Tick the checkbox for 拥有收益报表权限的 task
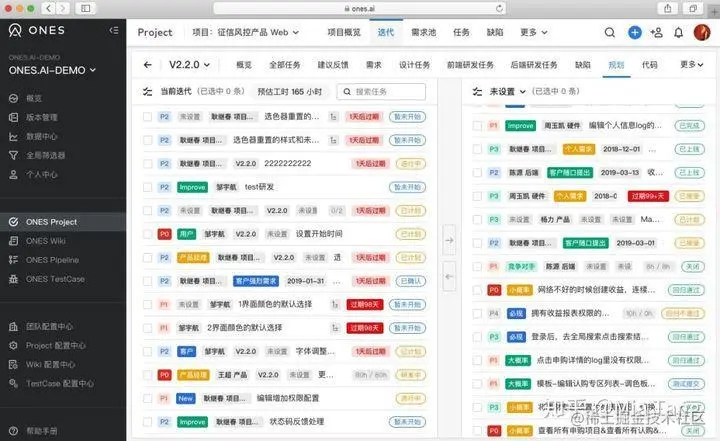Viewport: 720px width, 441px height. pyautogui.click(x=478, y=313)
